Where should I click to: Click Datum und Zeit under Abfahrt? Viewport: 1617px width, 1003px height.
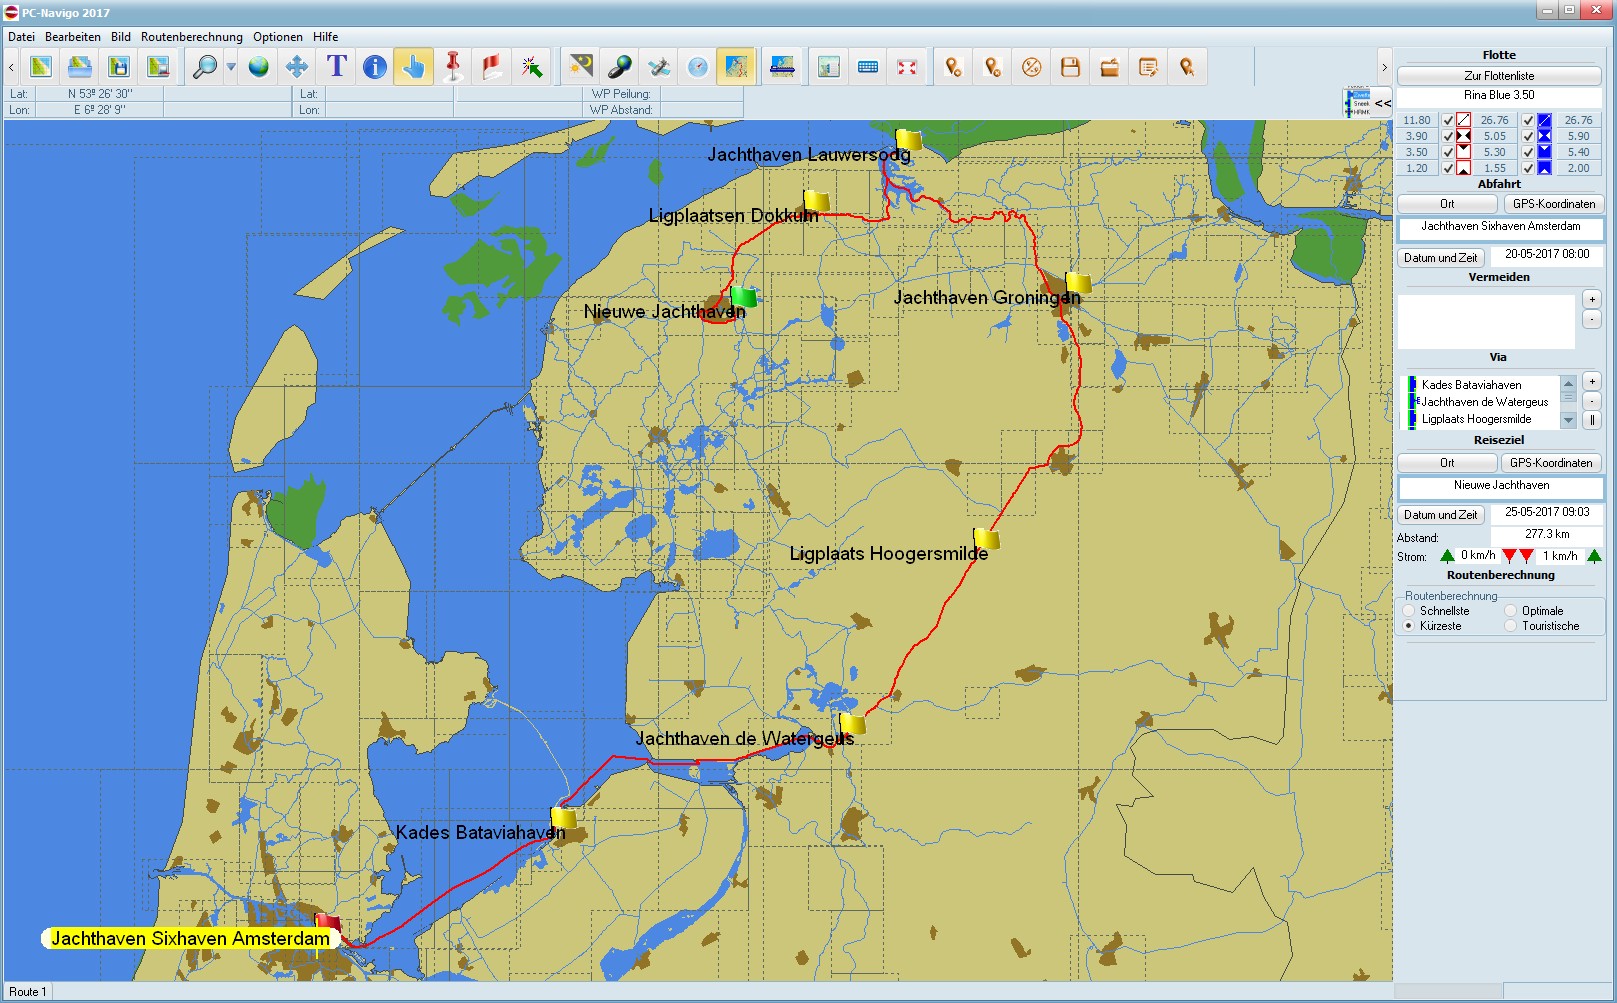pyautogui.click(x=1440, y=258)
